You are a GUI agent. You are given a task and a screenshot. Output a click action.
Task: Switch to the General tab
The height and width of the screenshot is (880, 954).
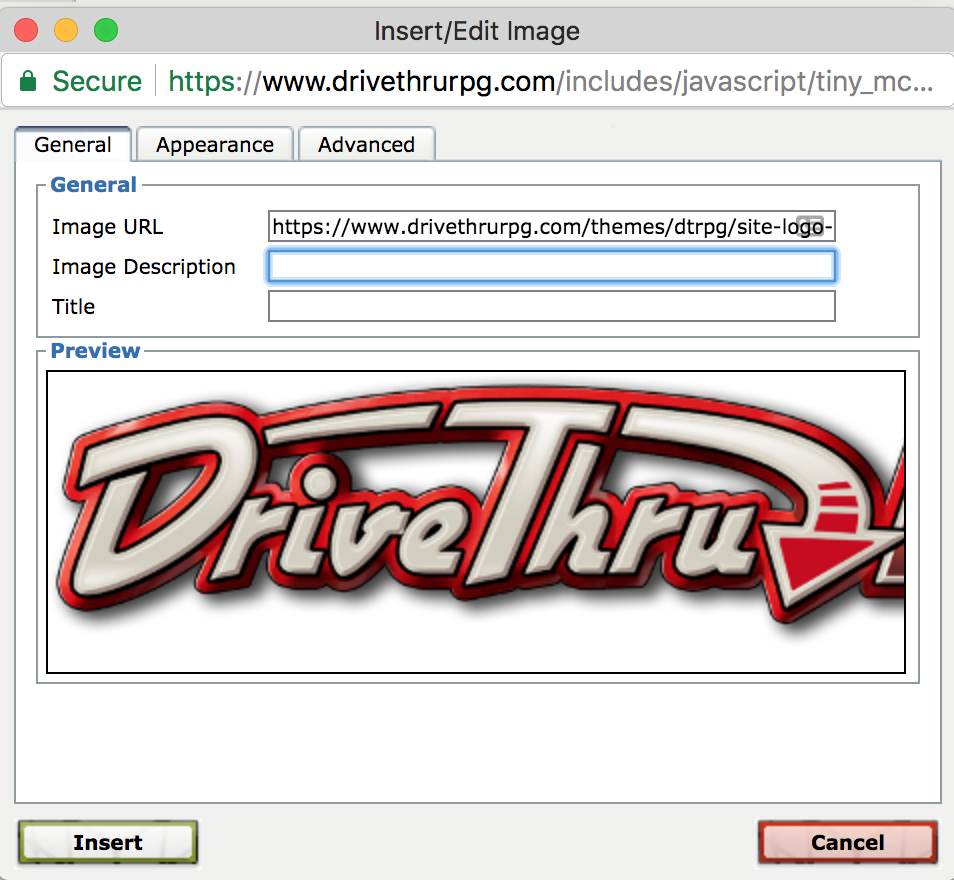tap(72, 145)
